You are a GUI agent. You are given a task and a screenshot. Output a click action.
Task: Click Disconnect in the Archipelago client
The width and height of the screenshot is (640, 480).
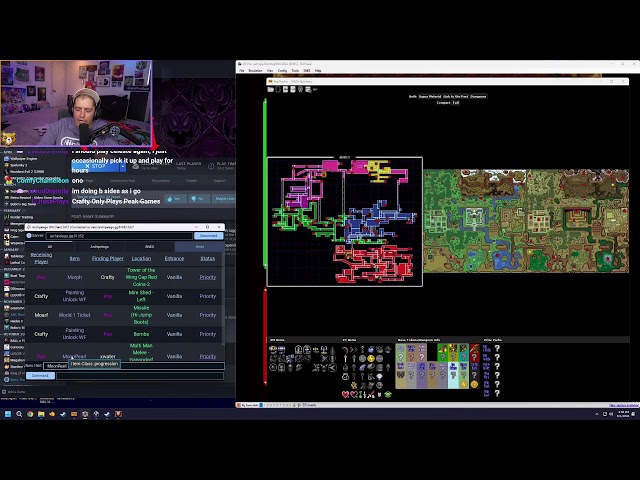tap(209, 236)
